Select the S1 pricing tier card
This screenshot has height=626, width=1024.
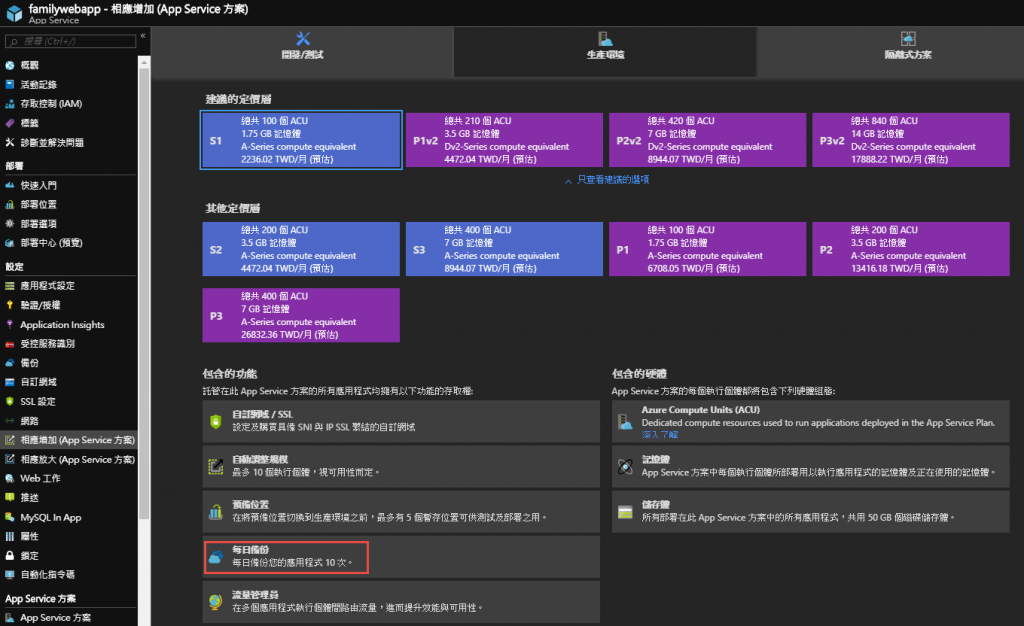(x=301, y=140)
